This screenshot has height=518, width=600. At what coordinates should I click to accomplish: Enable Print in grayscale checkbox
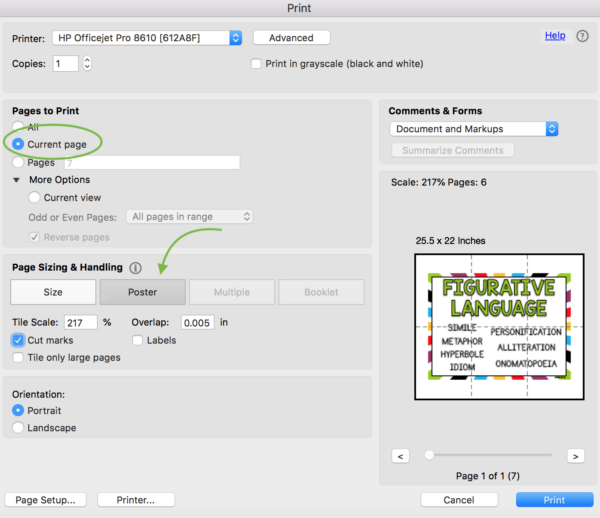[256, 64]
